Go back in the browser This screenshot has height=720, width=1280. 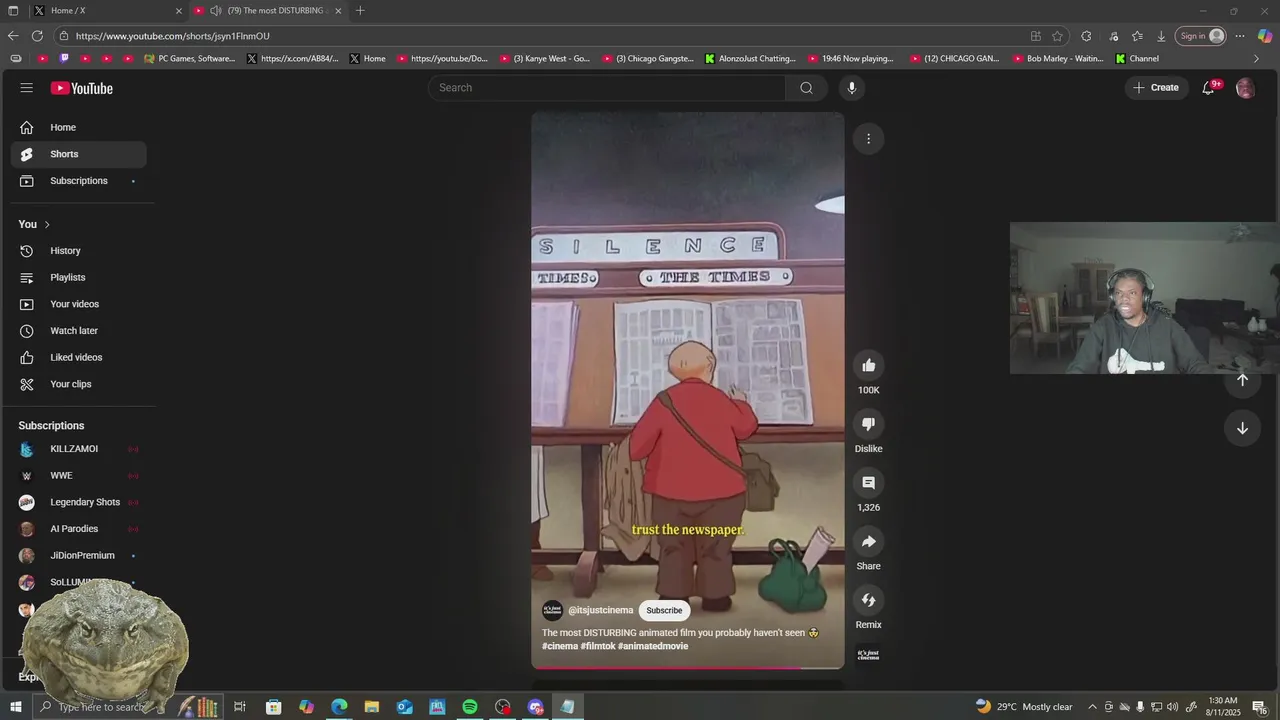tap(13, 36)
